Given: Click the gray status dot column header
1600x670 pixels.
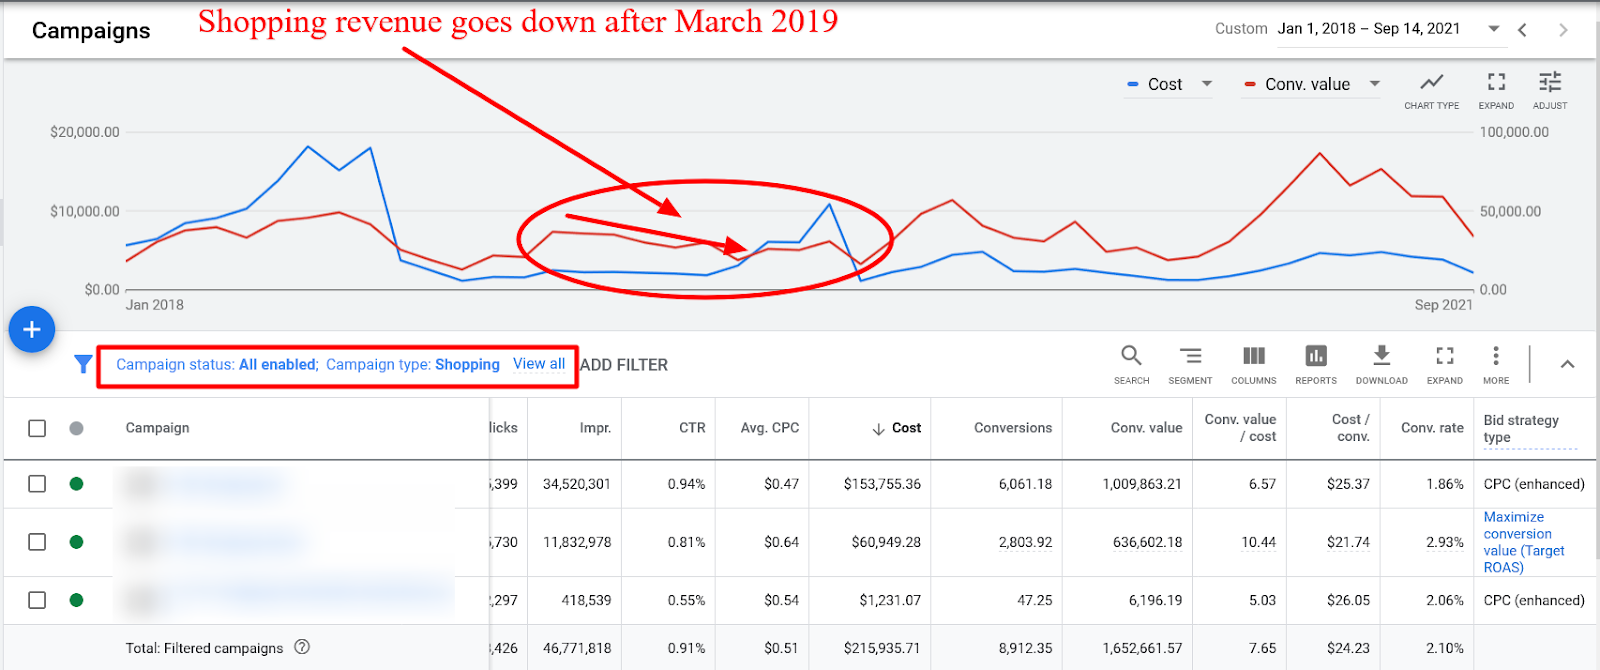Looking at the screenshot, I should [x=76, y=428].
